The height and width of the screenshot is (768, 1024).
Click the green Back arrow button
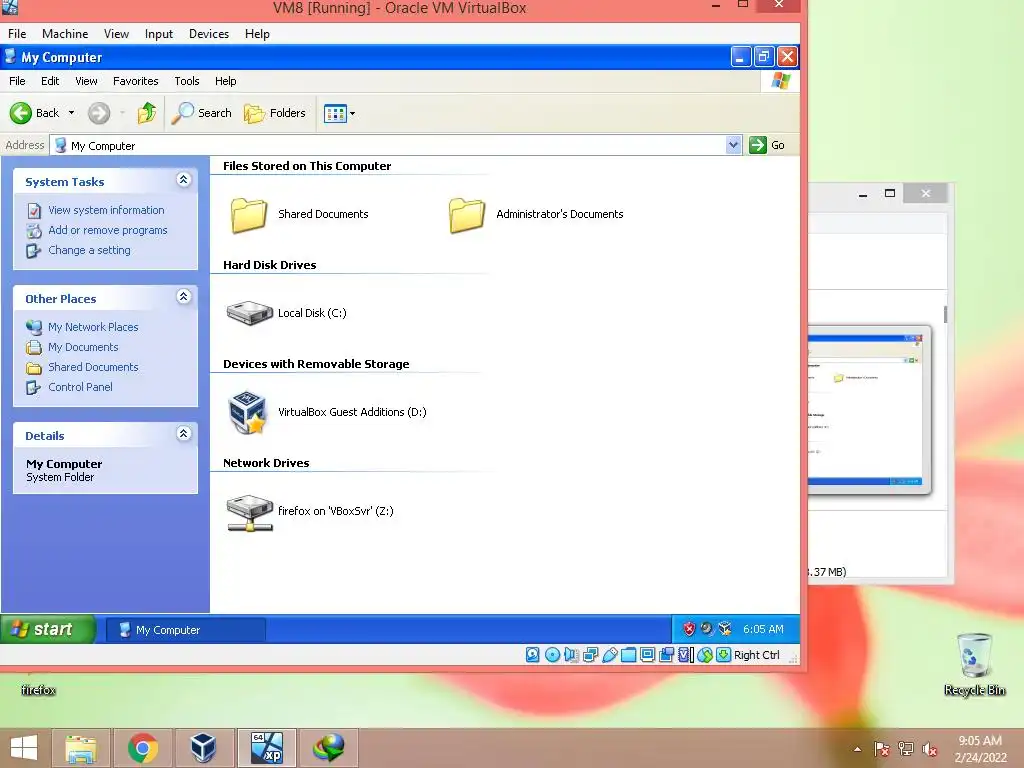coord(20,113)
